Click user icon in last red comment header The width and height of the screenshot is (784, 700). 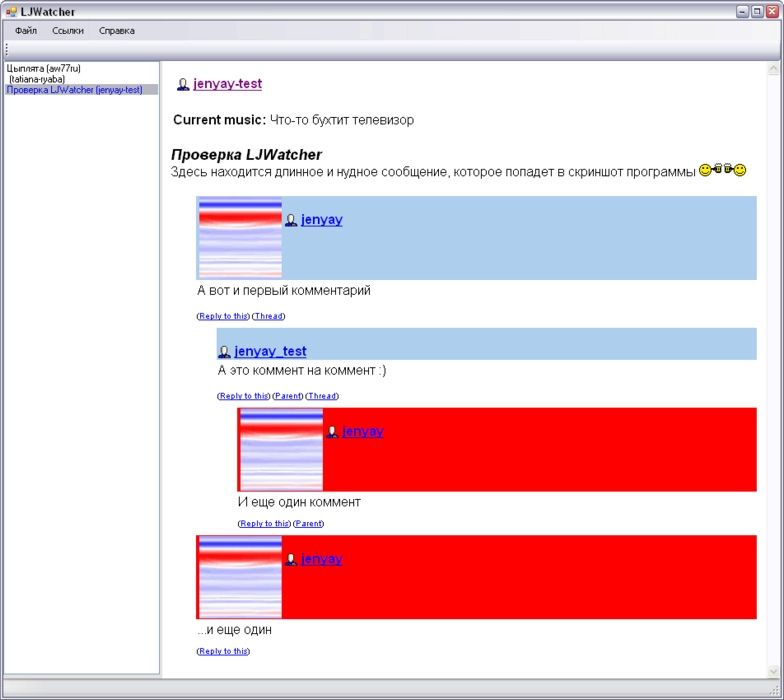click(x=291, y=560)
